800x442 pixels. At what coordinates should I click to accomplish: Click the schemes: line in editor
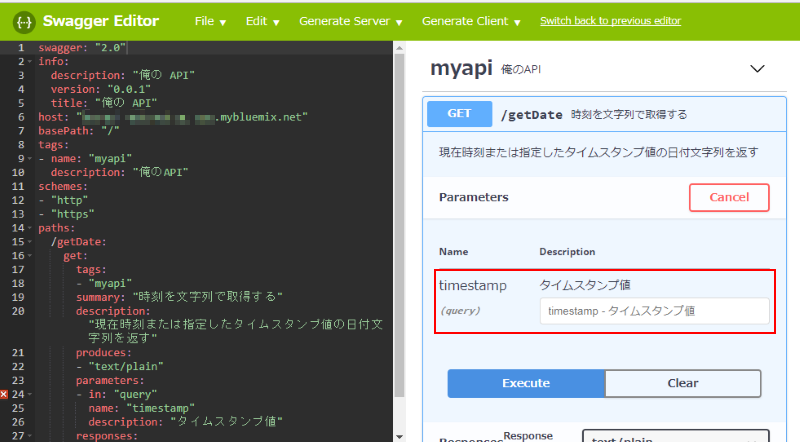(63, 186)
